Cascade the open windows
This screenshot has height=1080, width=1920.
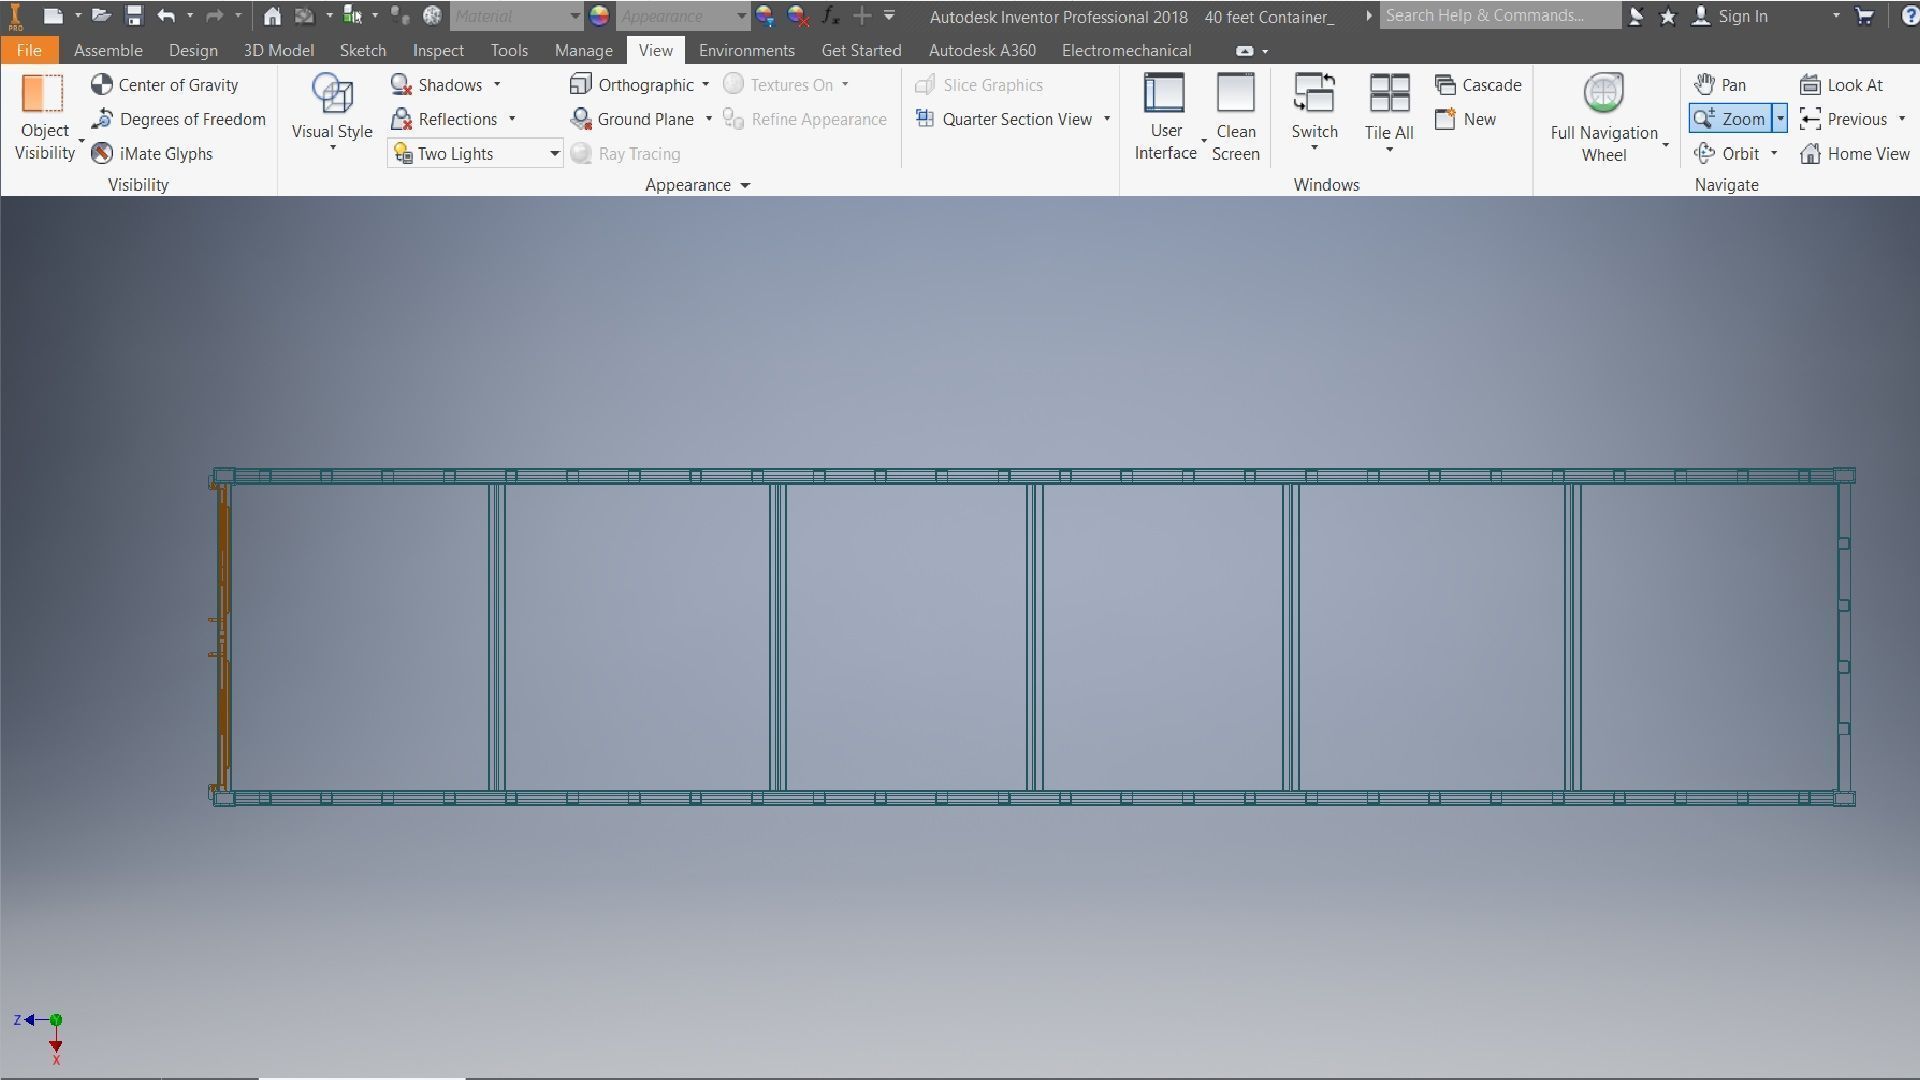[1478, 85]
